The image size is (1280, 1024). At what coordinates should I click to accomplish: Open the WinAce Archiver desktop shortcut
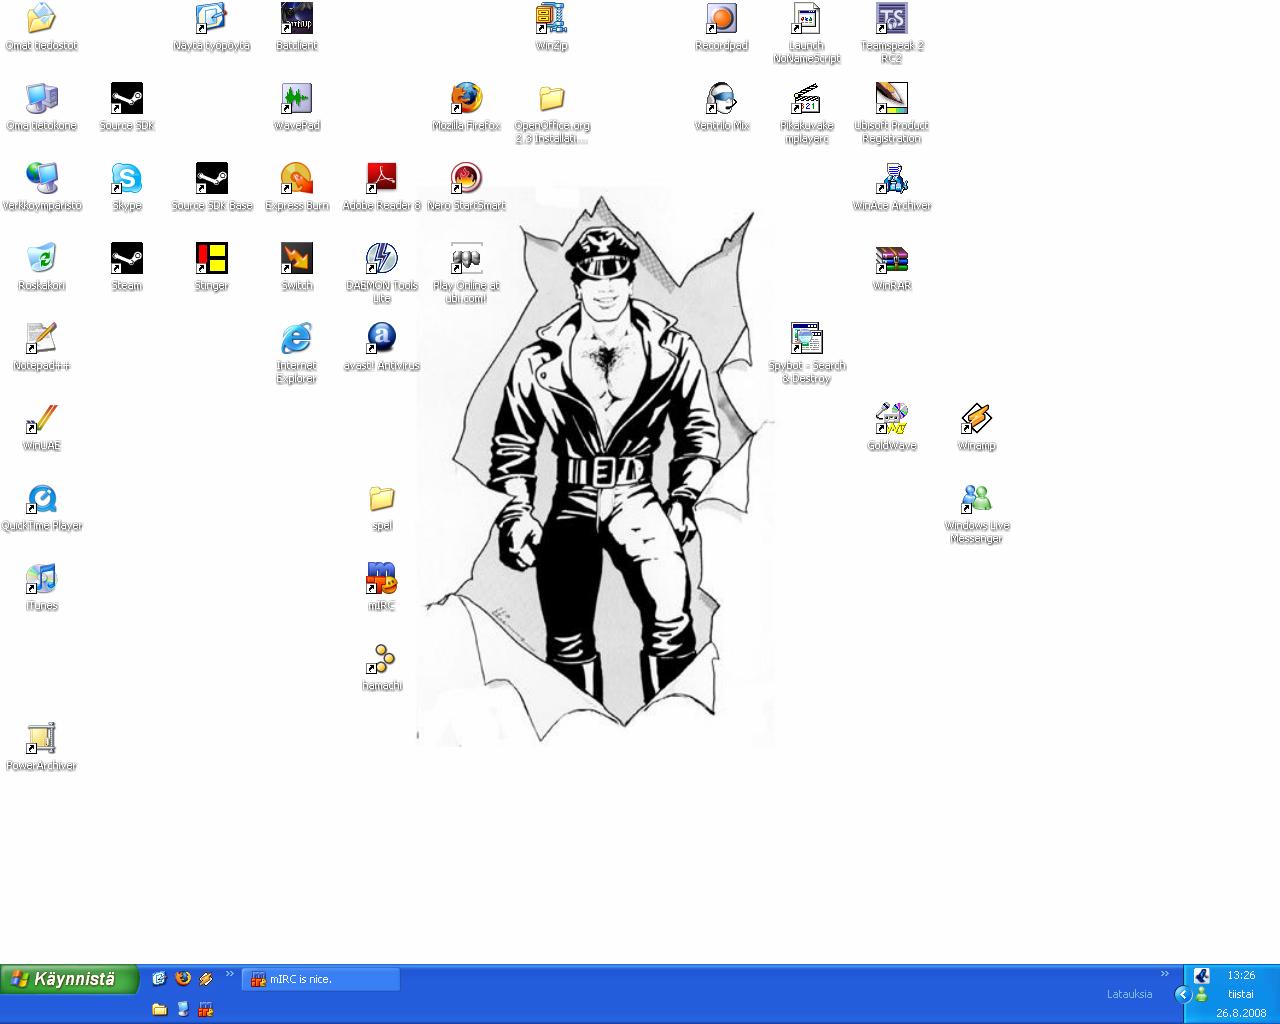(891, 186)
